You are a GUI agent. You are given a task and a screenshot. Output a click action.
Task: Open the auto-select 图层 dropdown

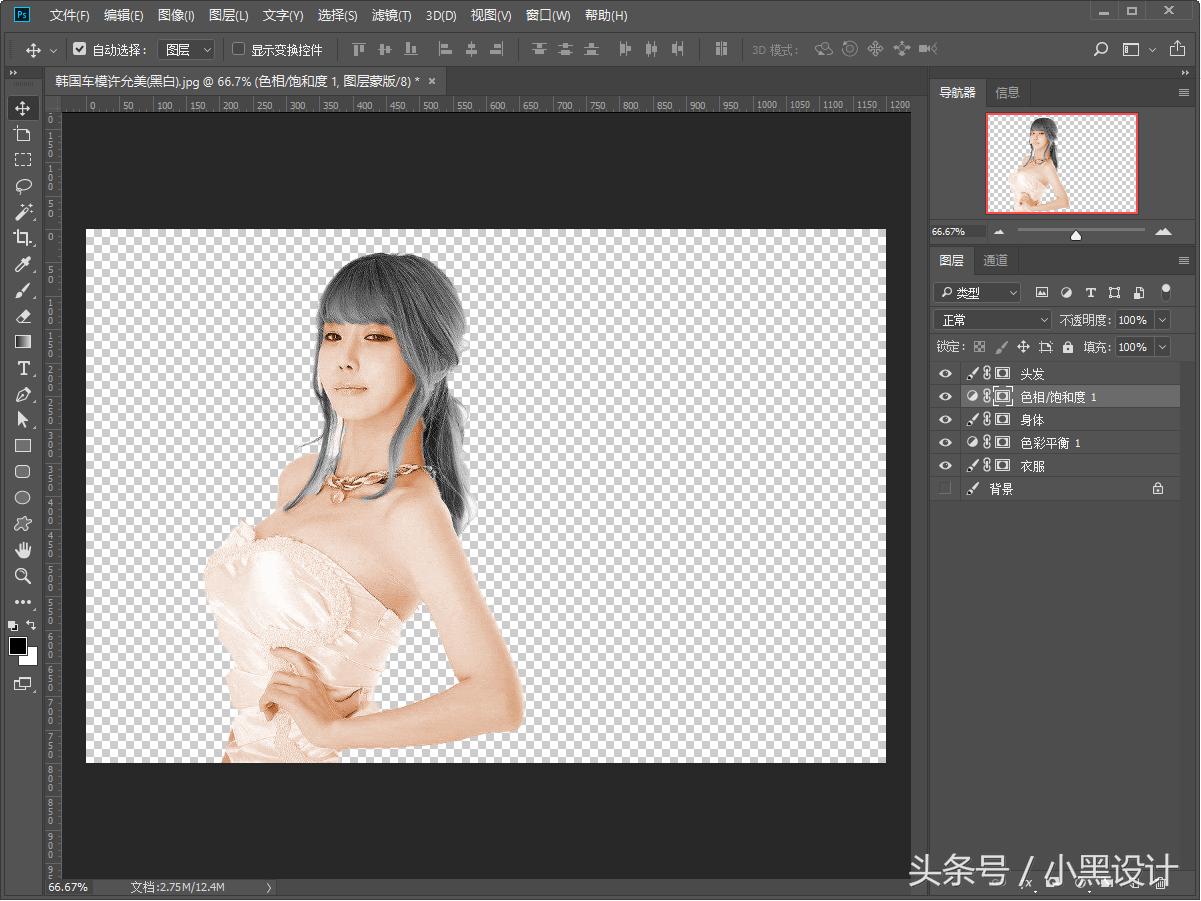[188, 49]
